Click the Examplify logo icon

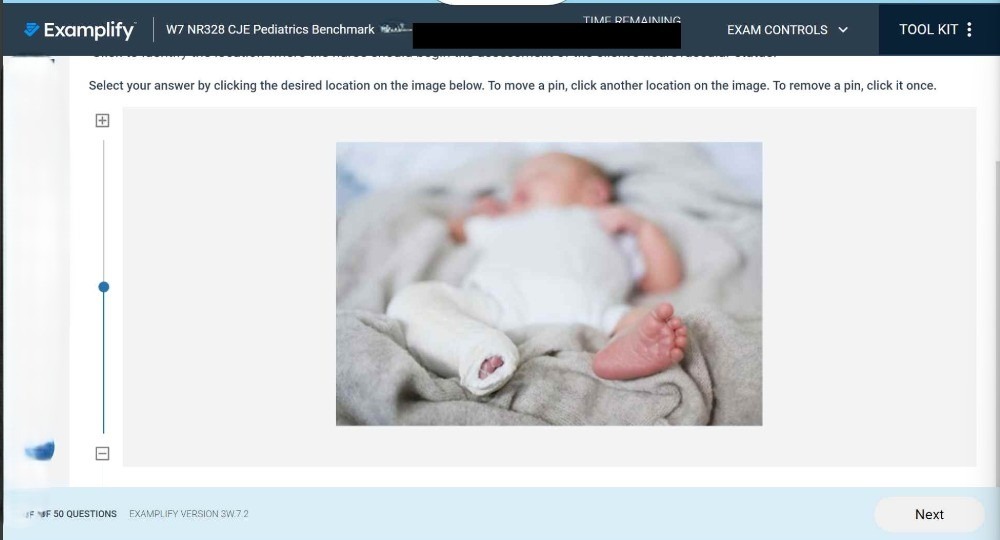click(31, 29)
